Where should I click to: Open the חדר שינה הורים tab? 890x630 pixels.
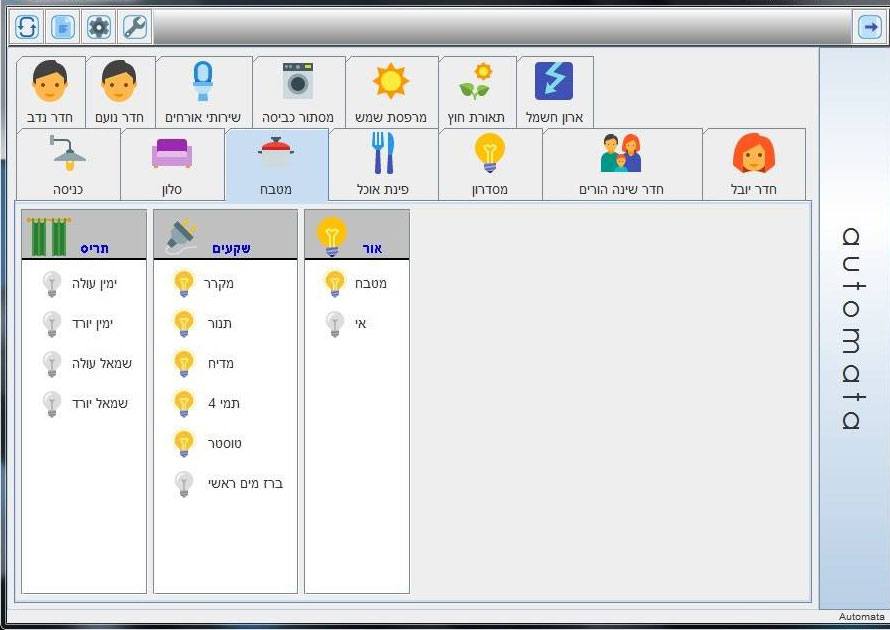(621, 165)
